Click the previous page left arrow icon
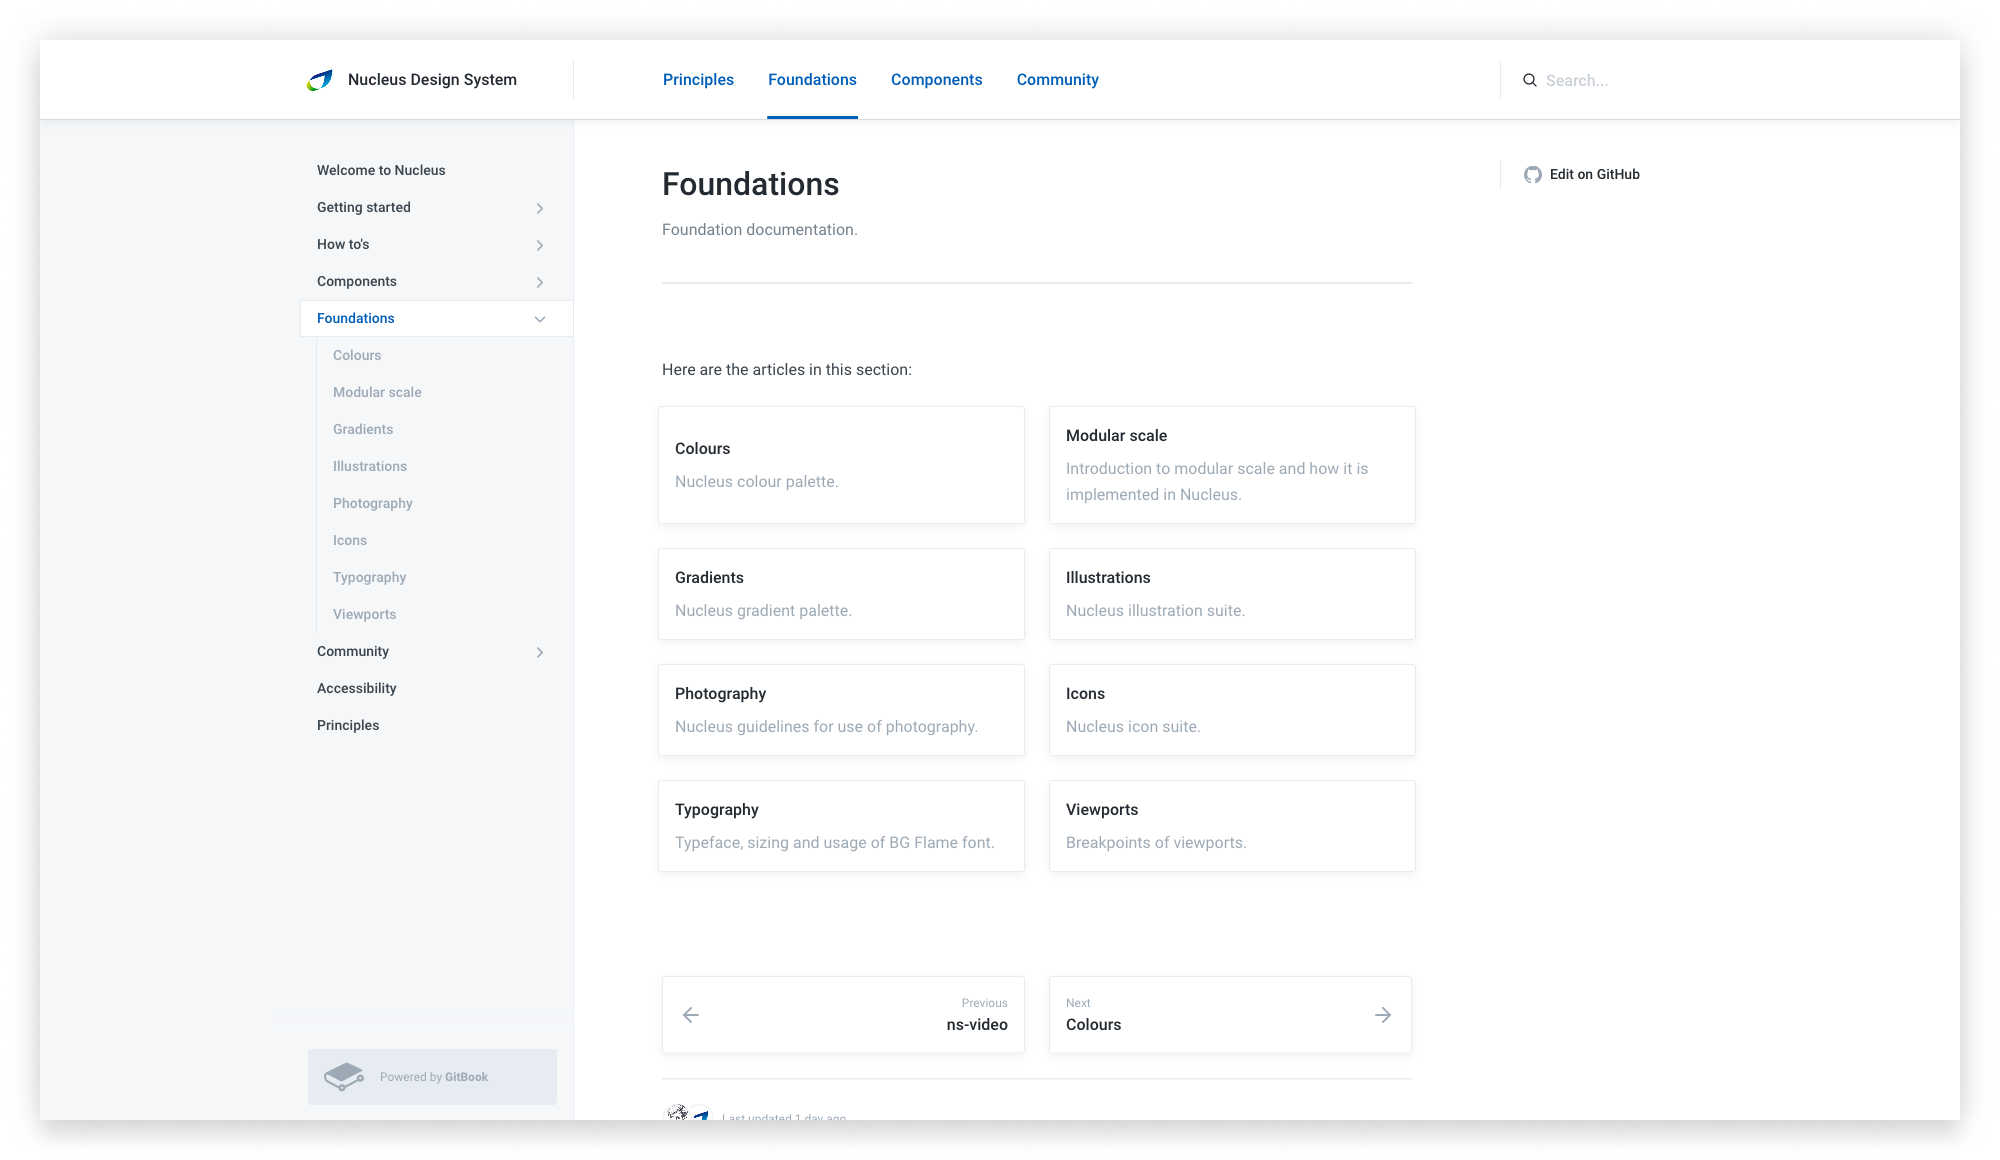 (691, 1015)
